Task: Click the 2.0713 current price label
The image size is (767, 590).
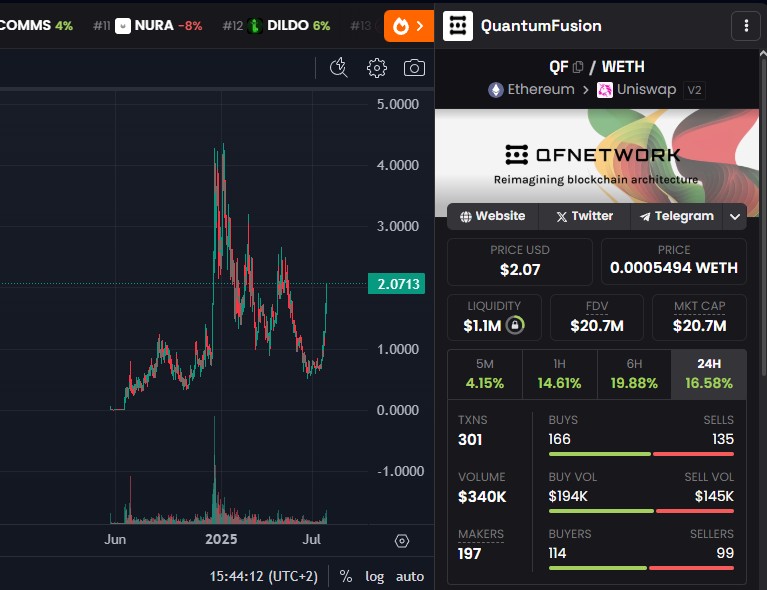Action: point(396,284)
